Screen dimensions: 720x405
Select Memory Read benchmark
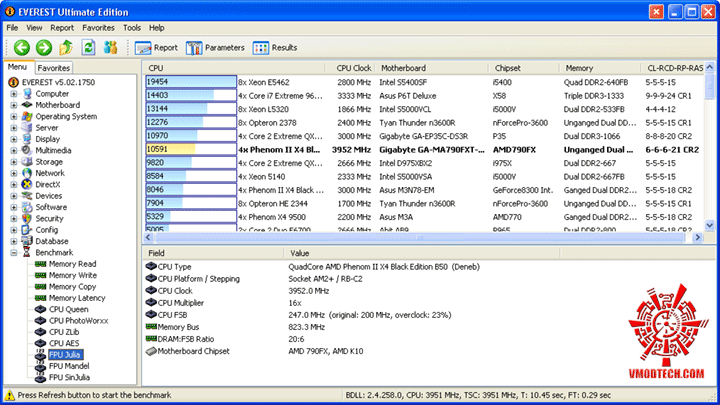click(x=73, y=264)
